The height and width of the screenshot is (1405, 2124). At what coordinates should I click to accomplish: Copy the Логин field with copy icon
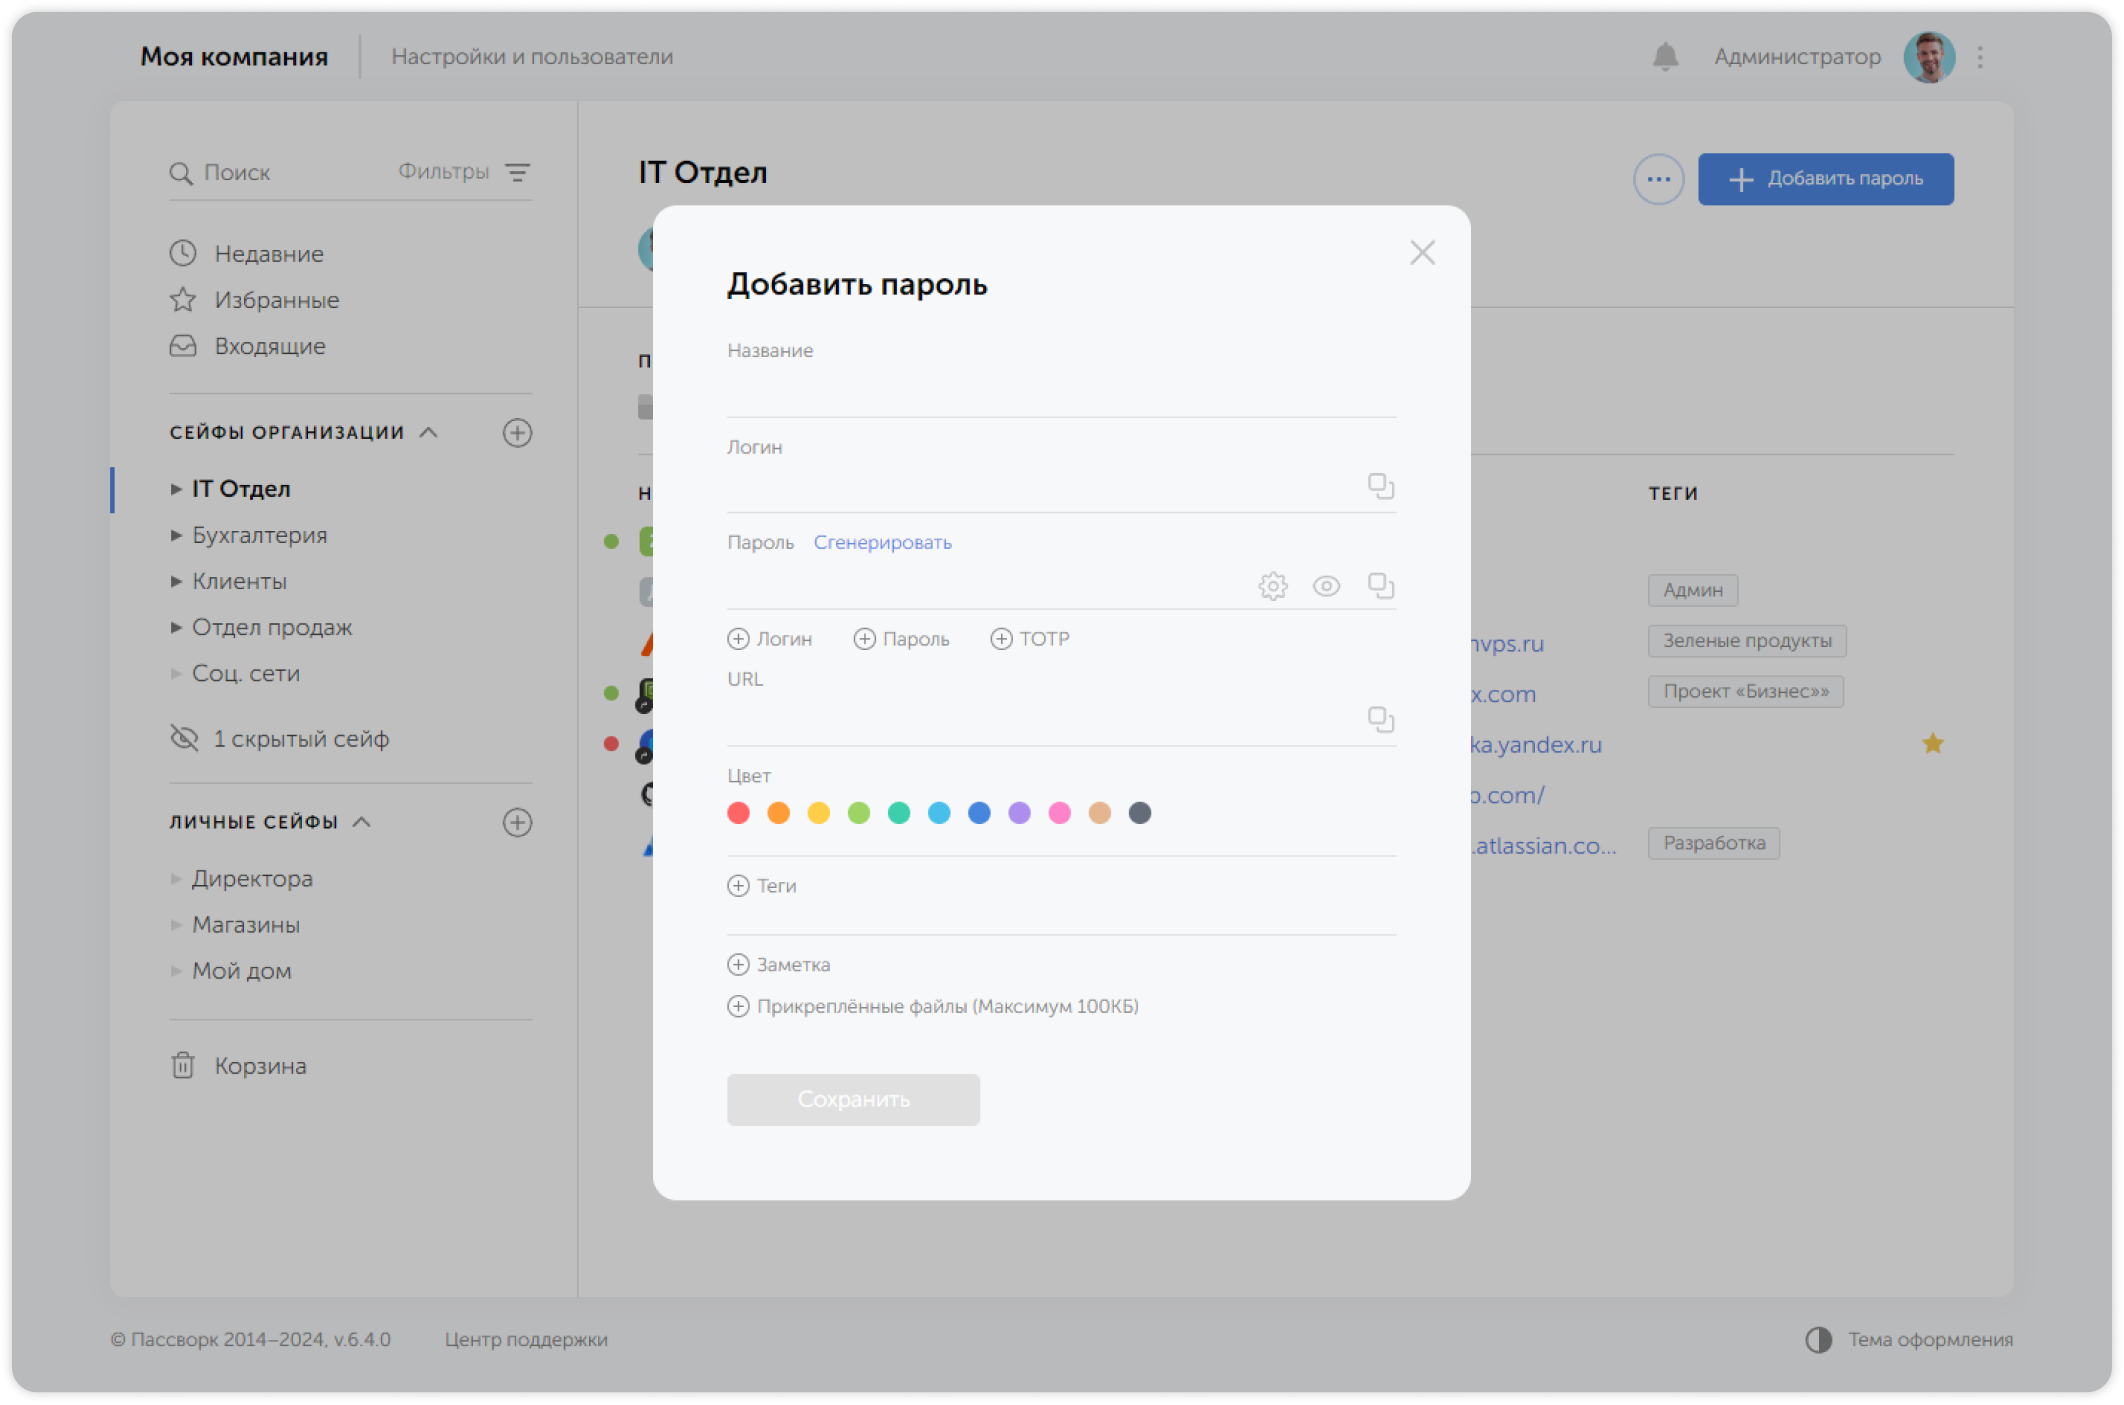click(1380, 486)
